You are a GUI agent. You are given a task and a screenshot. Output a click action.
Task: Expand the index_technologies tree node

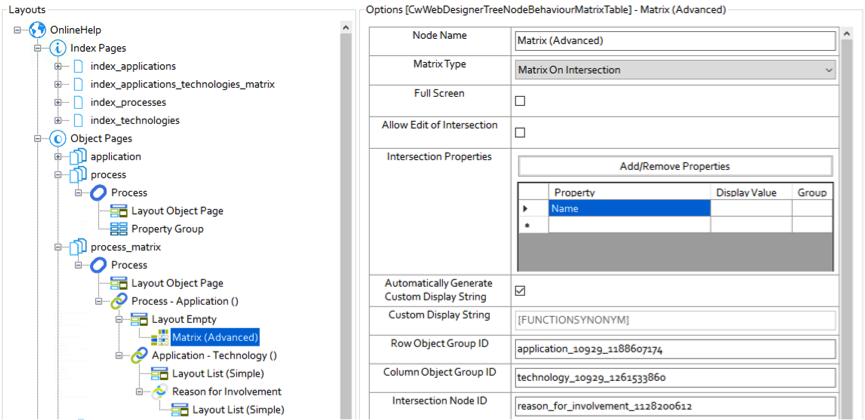(58, 120)
